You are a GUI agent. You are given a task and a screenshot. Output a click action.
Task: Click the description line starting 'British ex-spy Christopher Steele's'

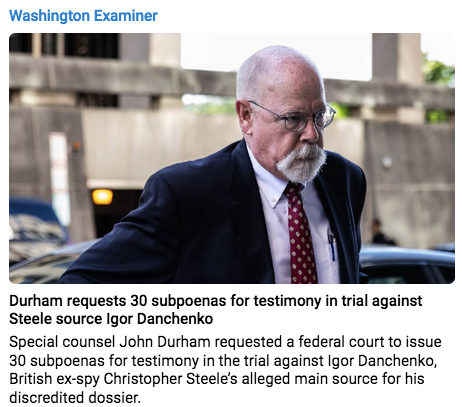coord(217,379)
